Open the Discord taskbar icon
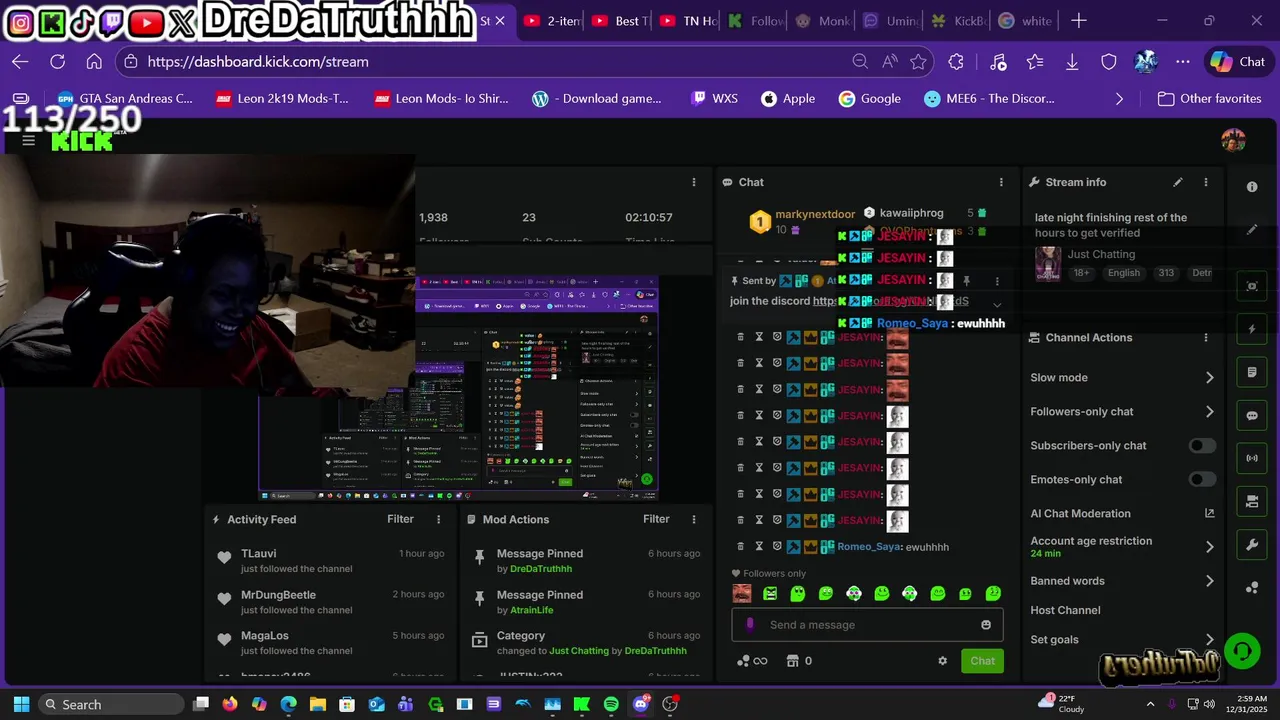This screenshot has width=1280, height=720. 641,704
